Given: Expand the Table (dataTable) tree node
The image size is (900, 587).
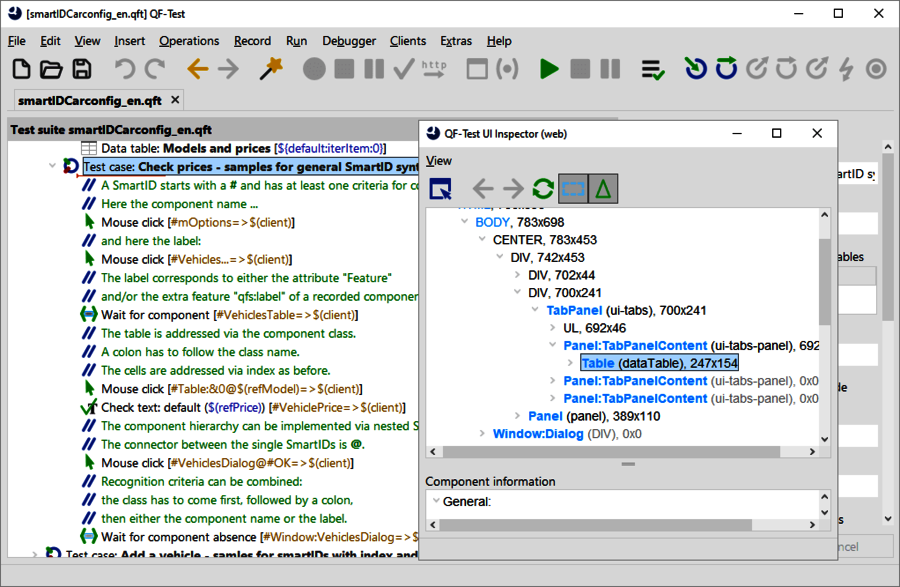Looking at the screenshot, I should tap(572, 364).
